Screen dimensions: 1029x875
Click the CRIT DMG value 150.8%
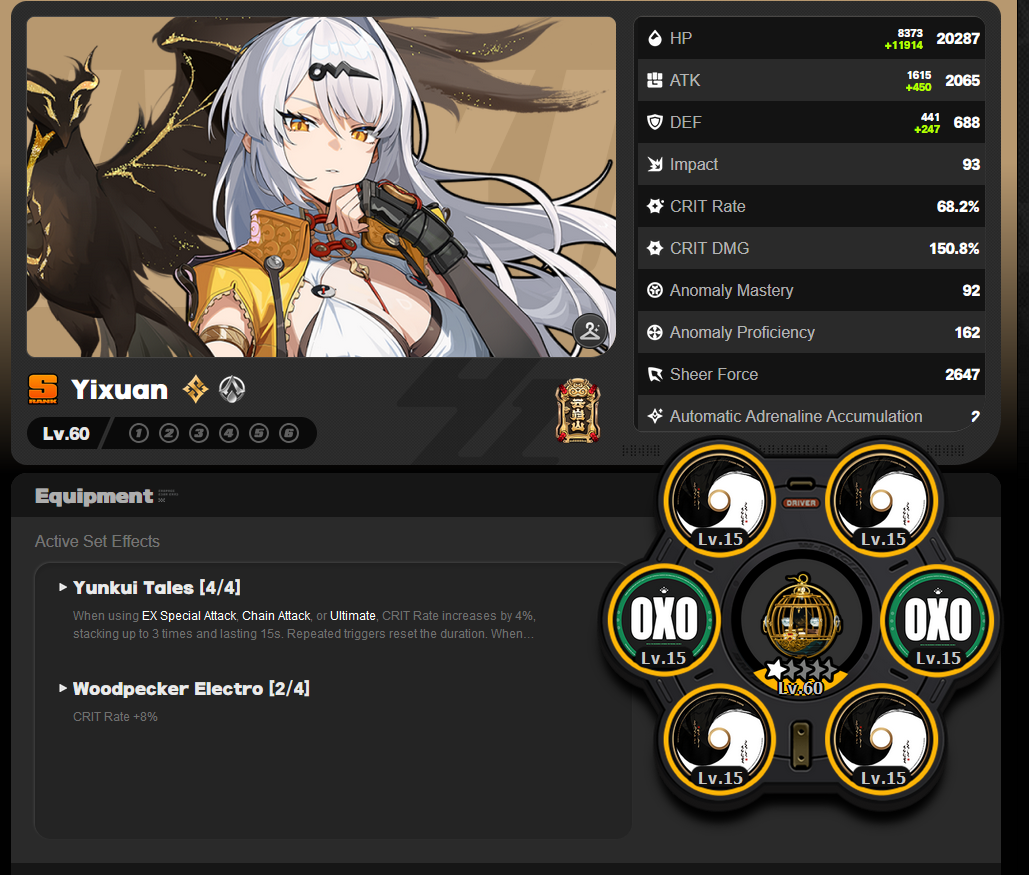(x=954, y=249)
